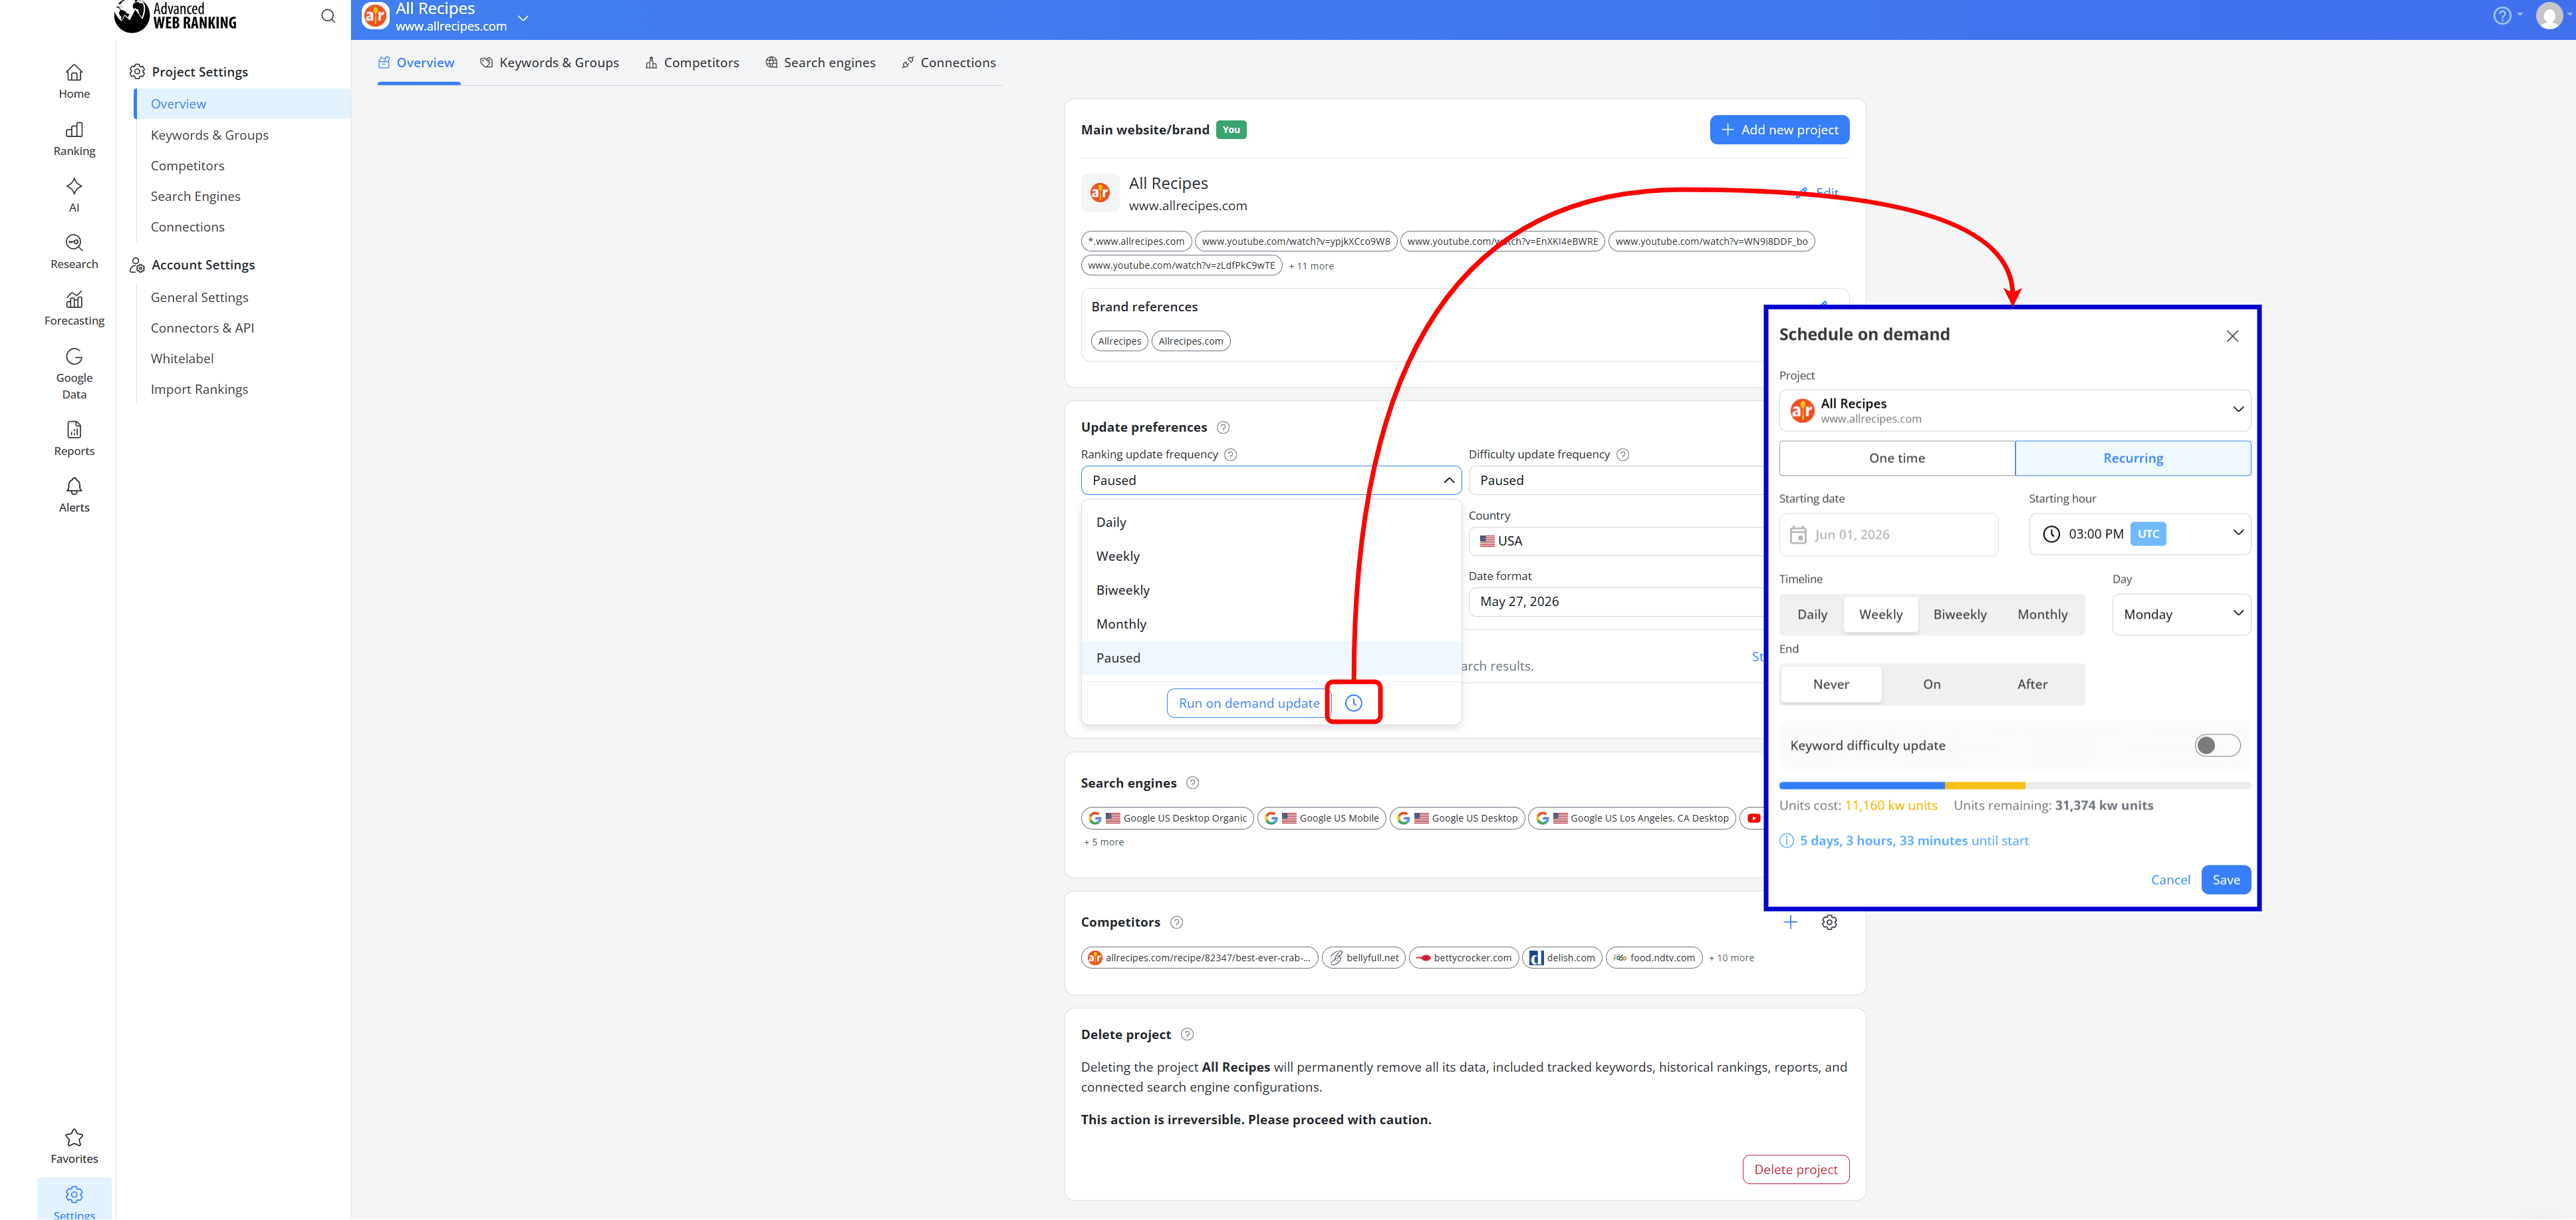Image resolution: width=2576 pixels, height=1220 pixels.
Task: Open the Home section in sidebar
Action: click(74, 82)
